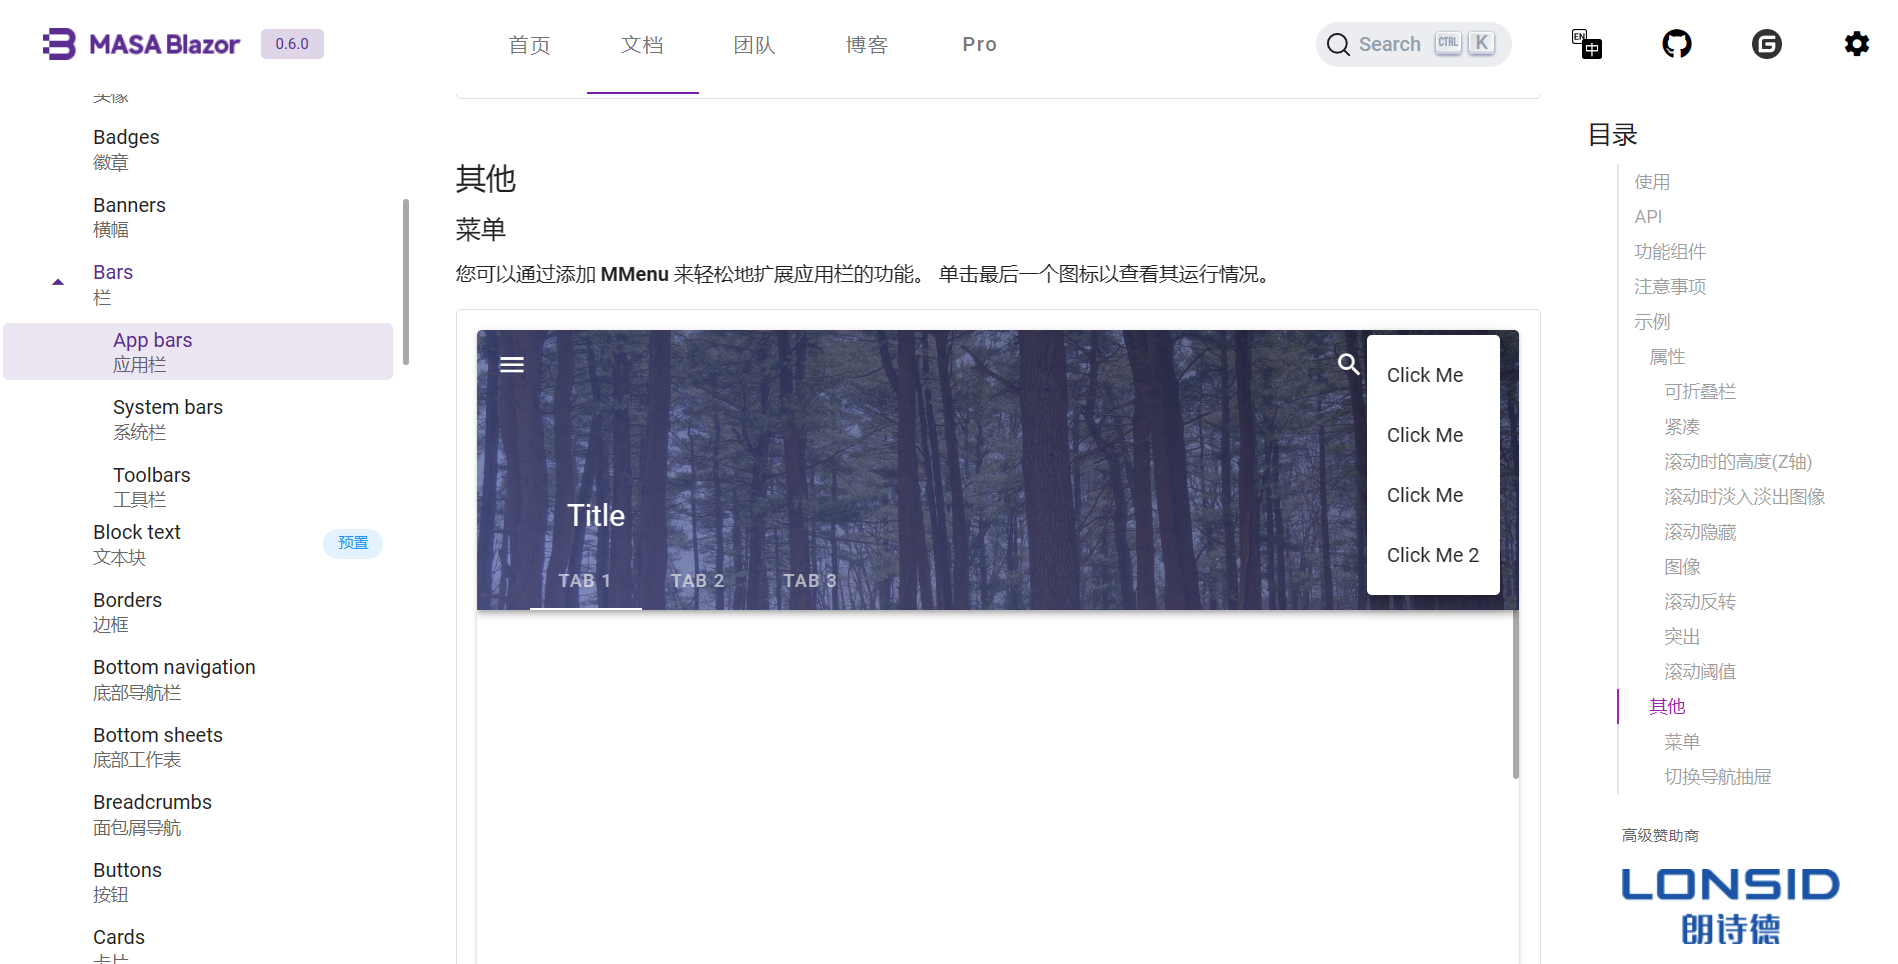This screenshot has width=1898, height=964.
Task: Switch to TAB 3 in the demo
Action: [x=809, y=580]
